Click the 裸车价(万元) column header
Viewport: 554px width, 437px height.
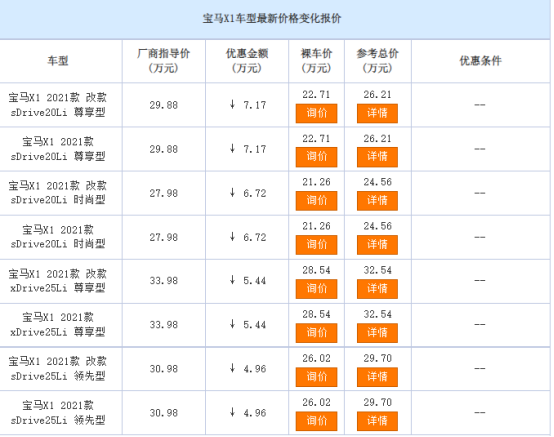tap(316, 61)
